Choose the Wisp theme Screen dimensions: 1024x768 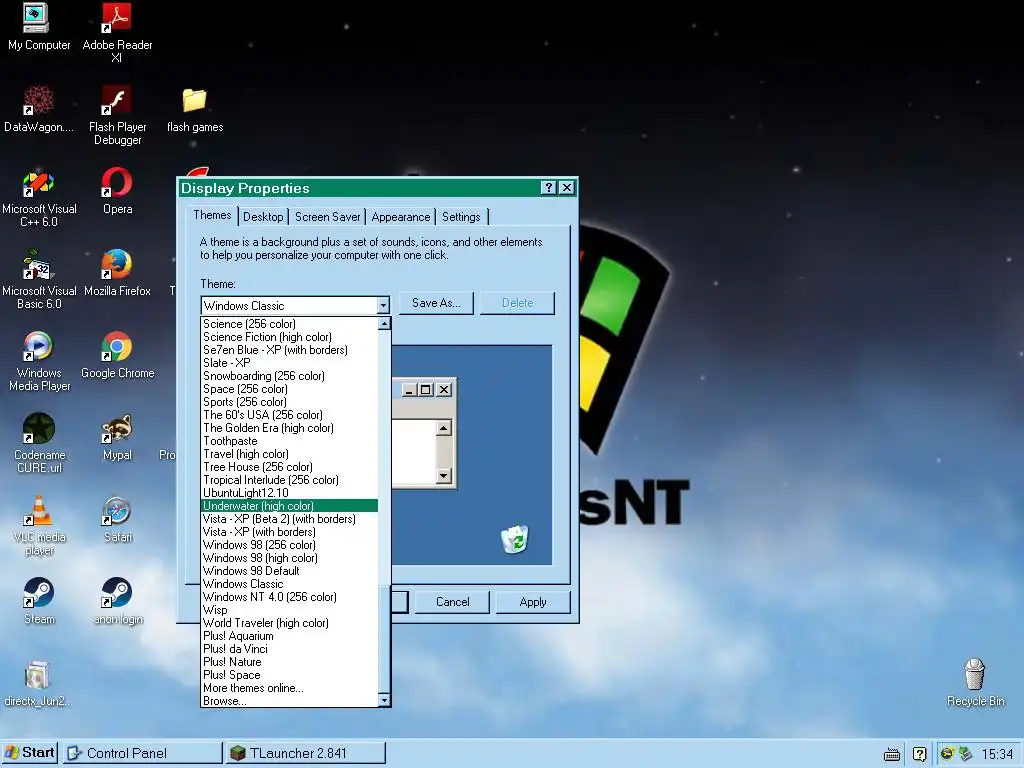(x=289, y=610)
